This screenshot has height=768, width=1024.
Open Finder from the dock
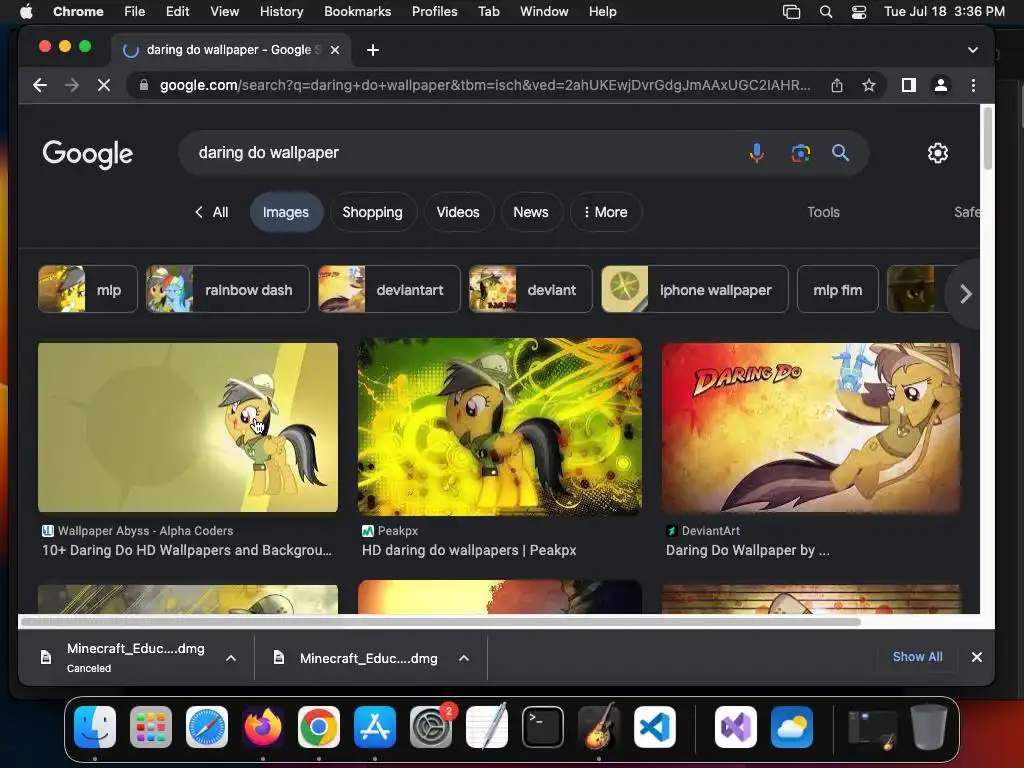[95, 727]
